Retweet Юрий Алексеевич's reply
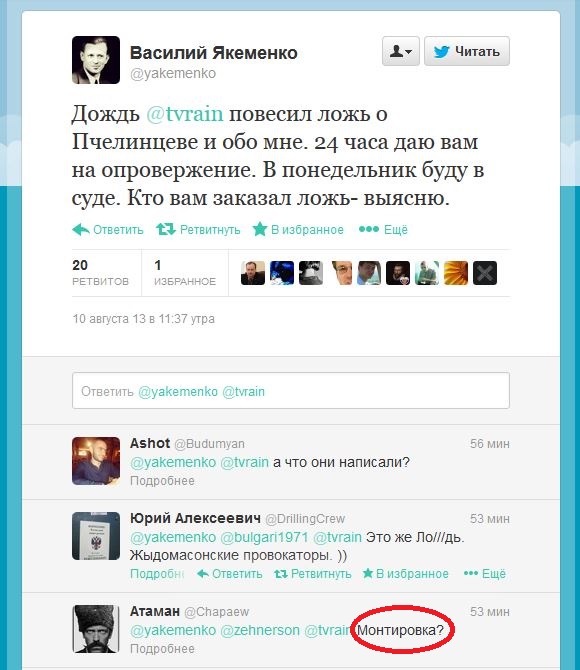This screenshot has height=670, width=580. pos(313,574)
